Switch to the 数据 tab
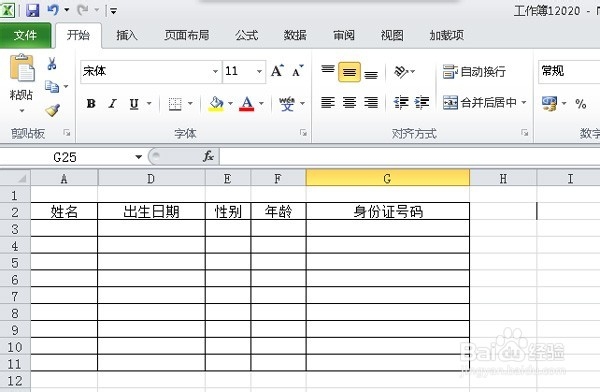The width and height of the screenshot is (600, 392). click(x=295, y=36)
